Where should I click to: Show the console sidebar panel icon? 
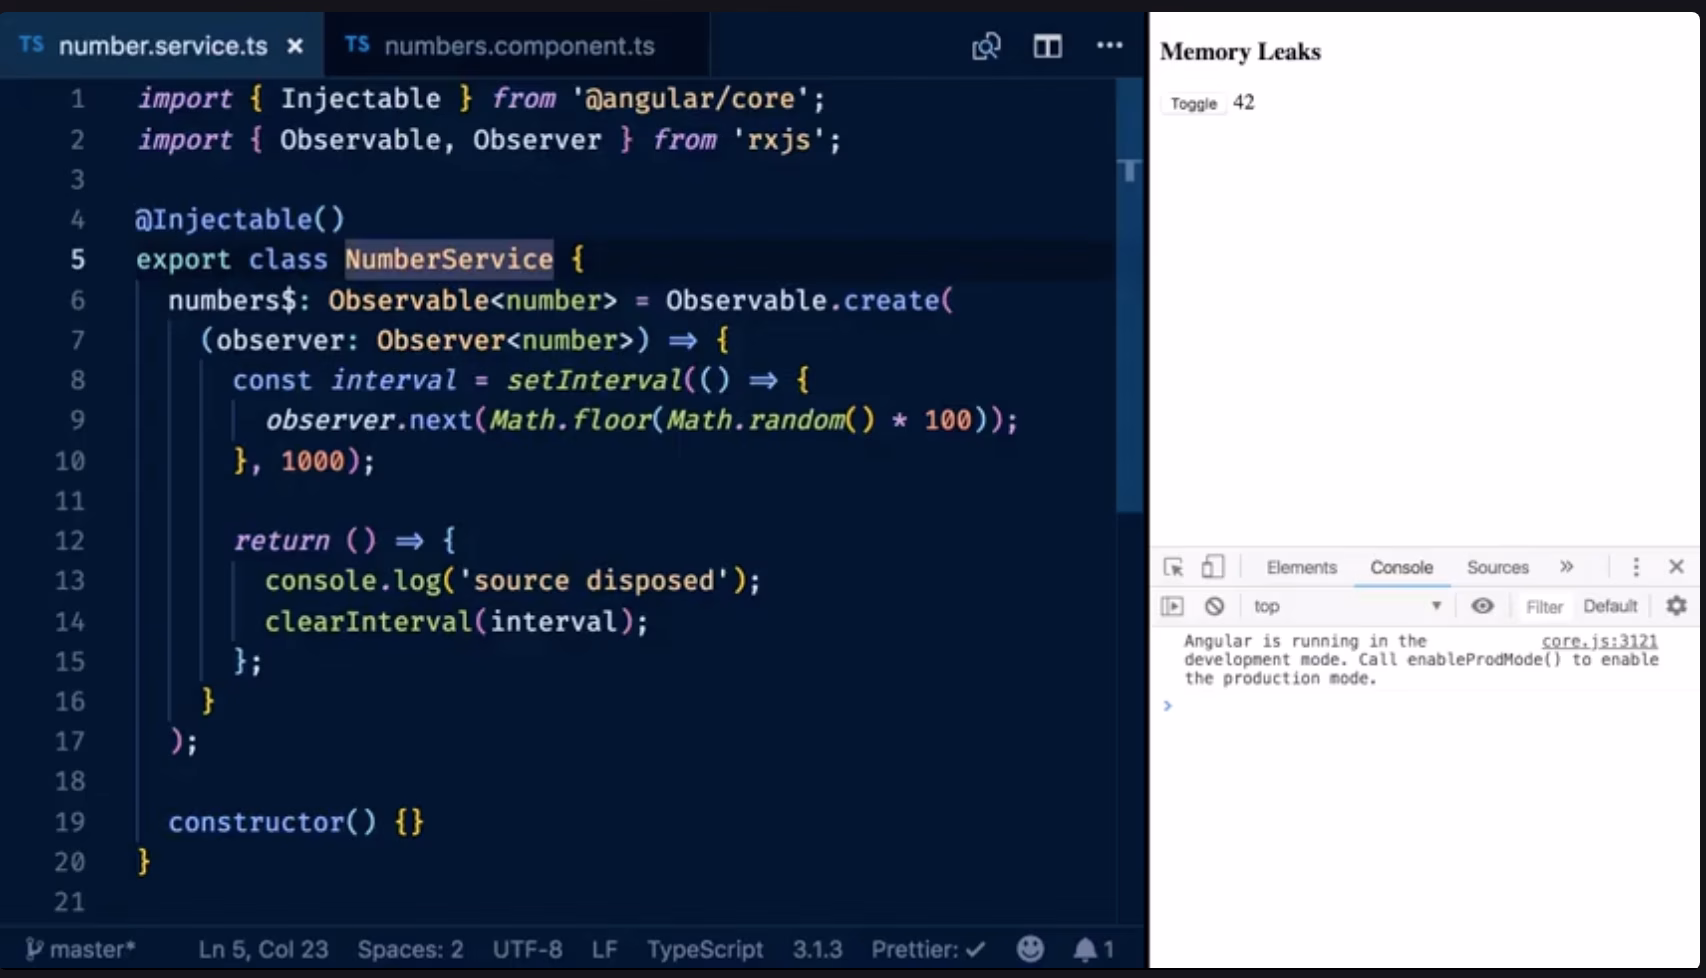1172,606
